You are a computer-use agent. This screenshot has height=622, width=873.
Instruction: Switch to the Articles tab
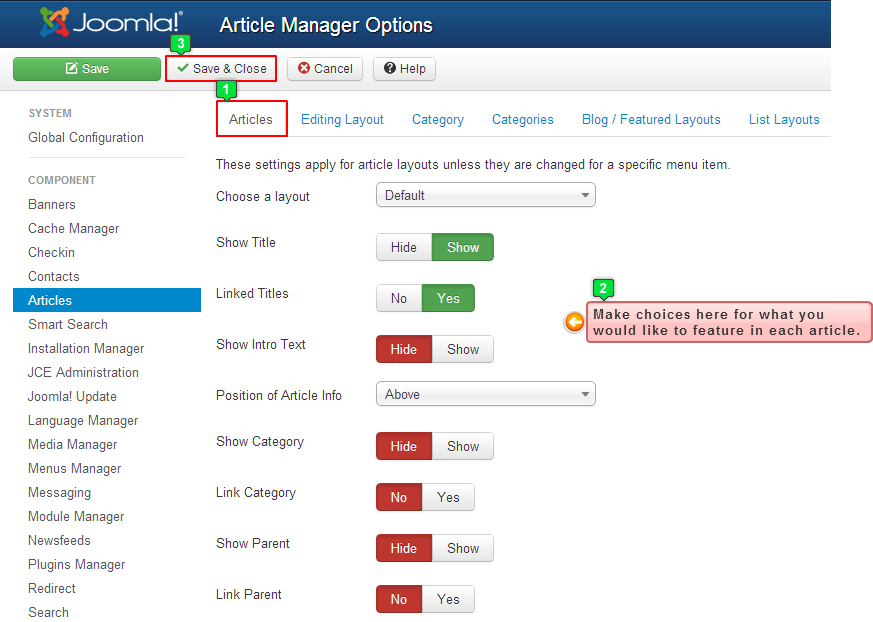[x=251, y=119]
